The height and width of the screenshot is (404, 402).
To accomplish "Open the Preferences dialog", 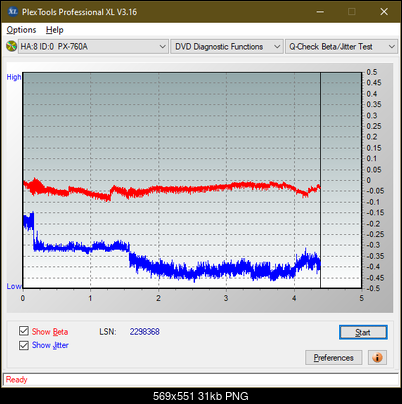I will 333,358.
